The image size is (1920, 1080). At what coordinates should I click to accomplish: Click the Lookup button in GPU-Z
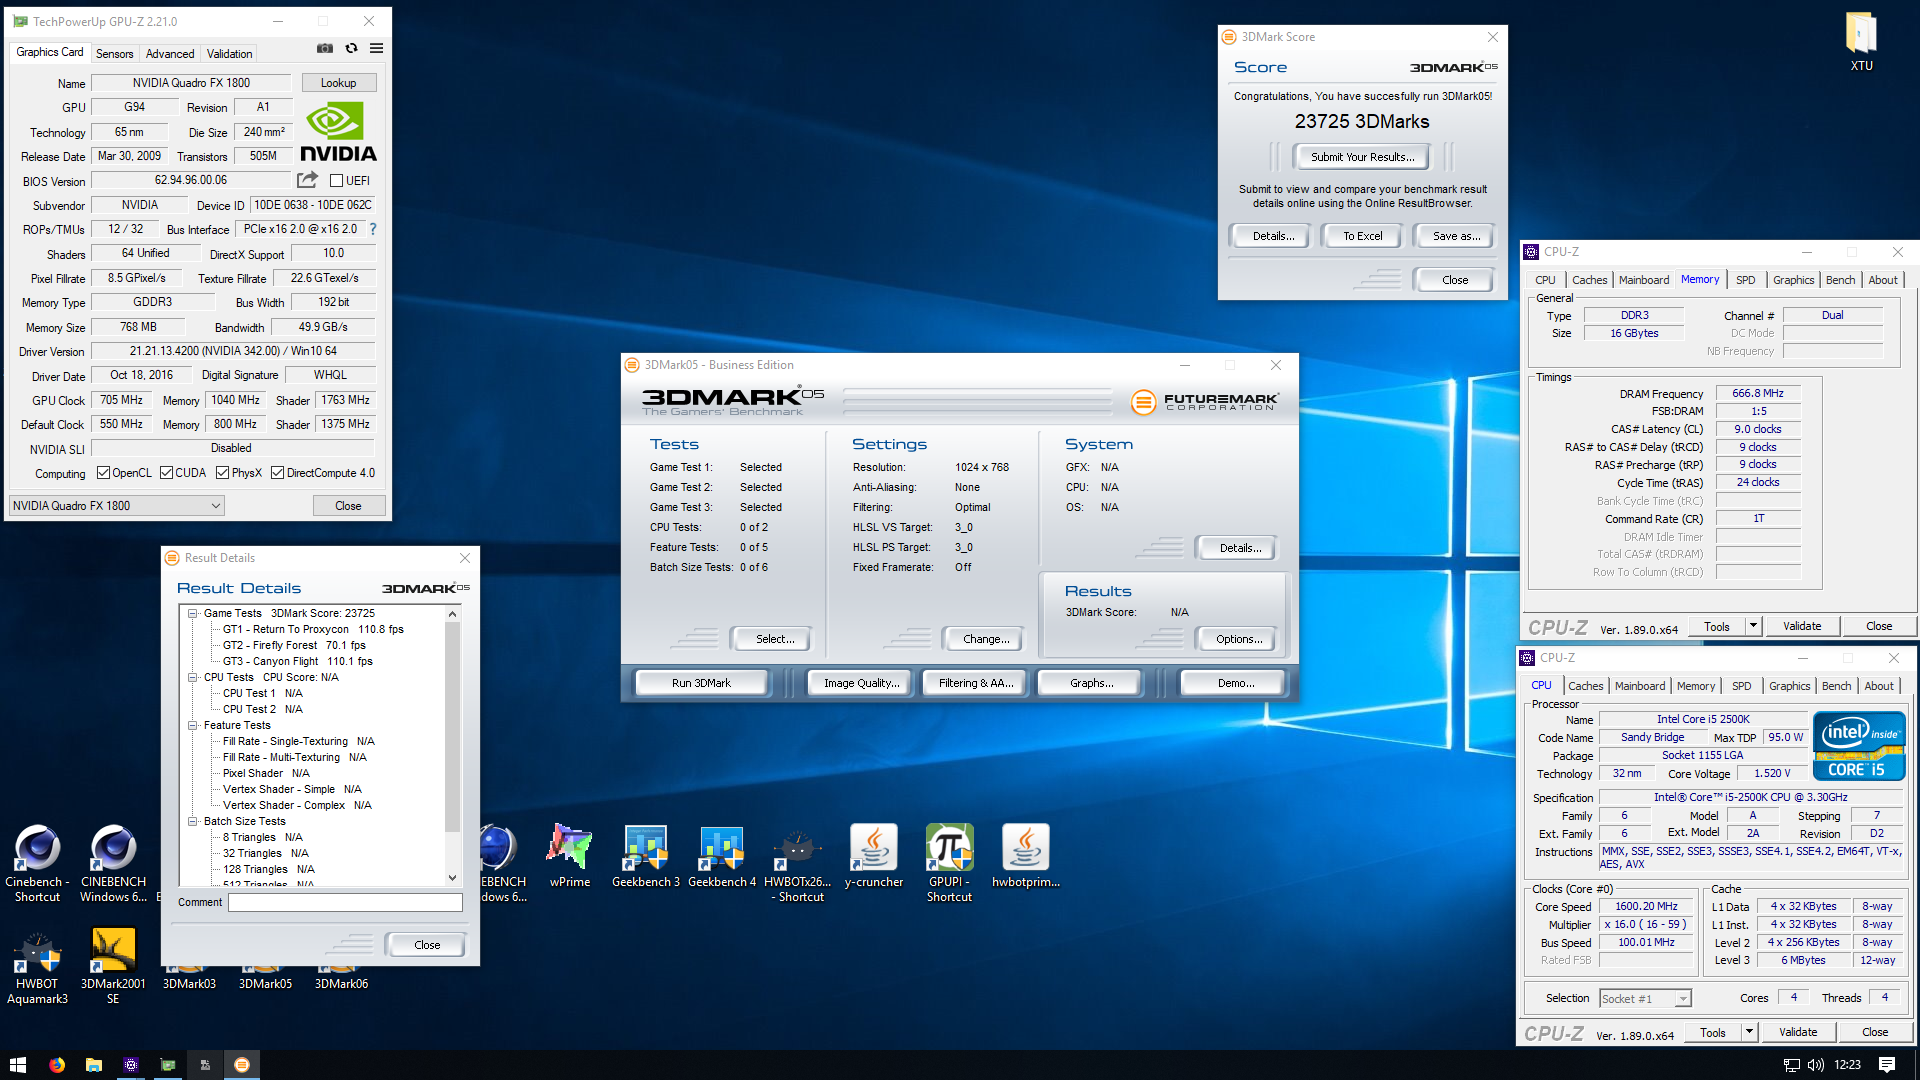[x=338, y=83]
